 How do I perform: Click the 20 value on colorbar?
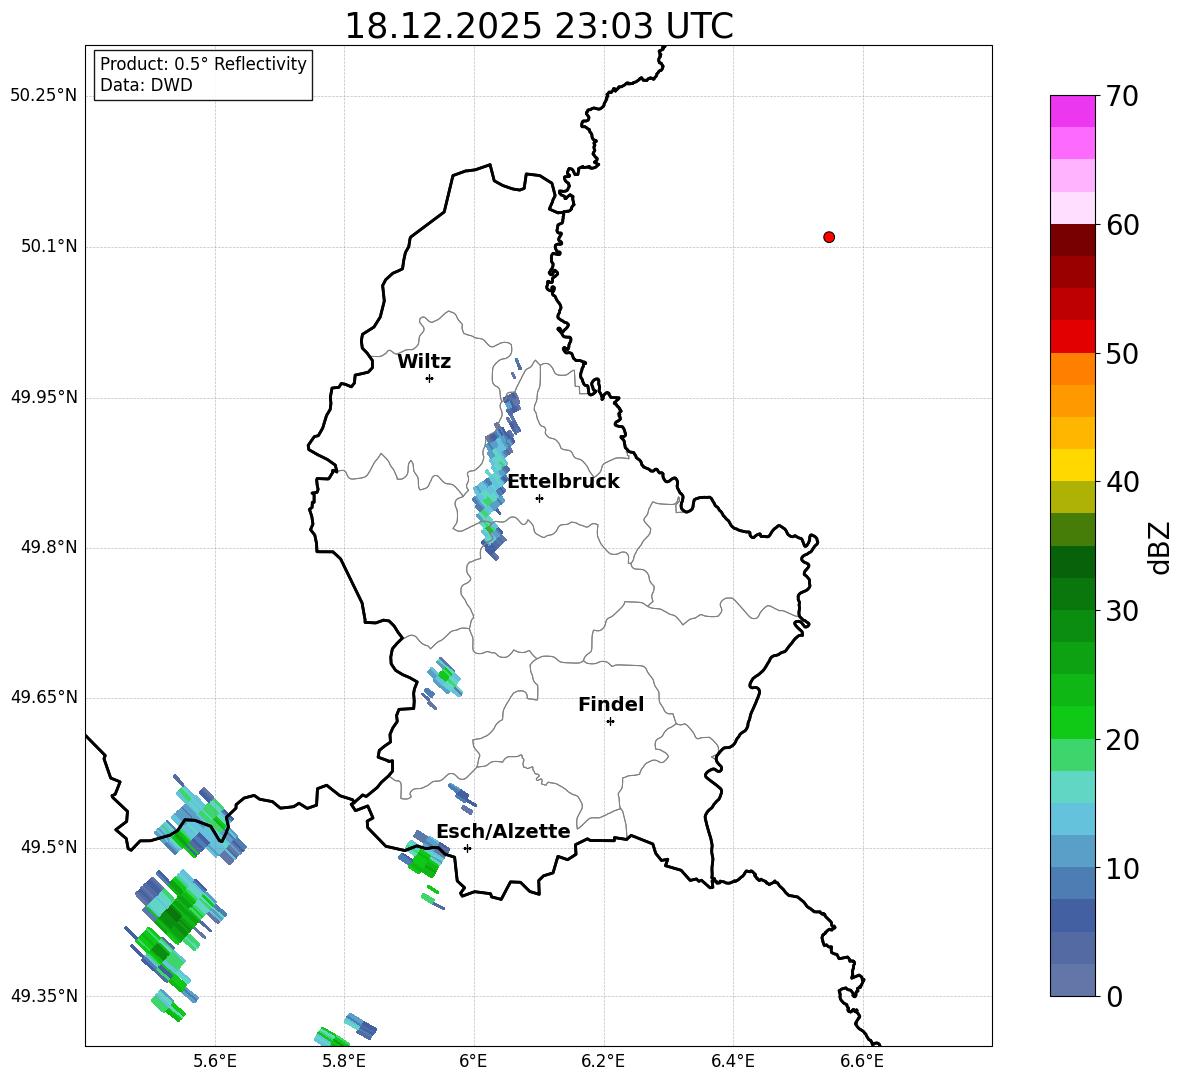(x=1122, y=740)
